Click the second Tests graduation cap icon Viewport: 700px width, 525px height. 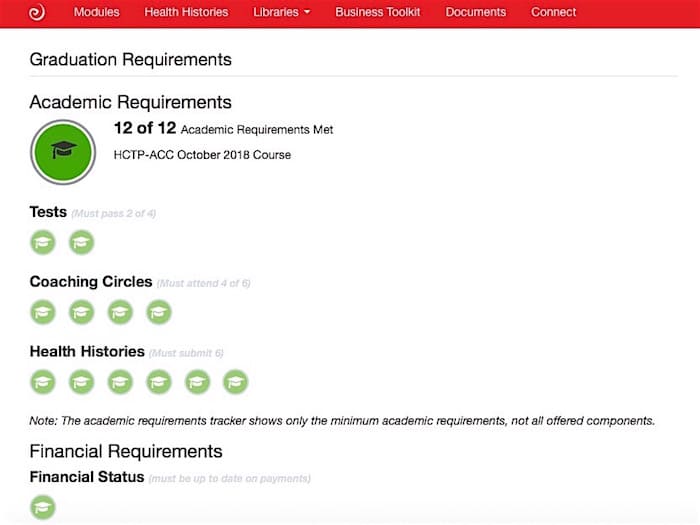(81, 242)
